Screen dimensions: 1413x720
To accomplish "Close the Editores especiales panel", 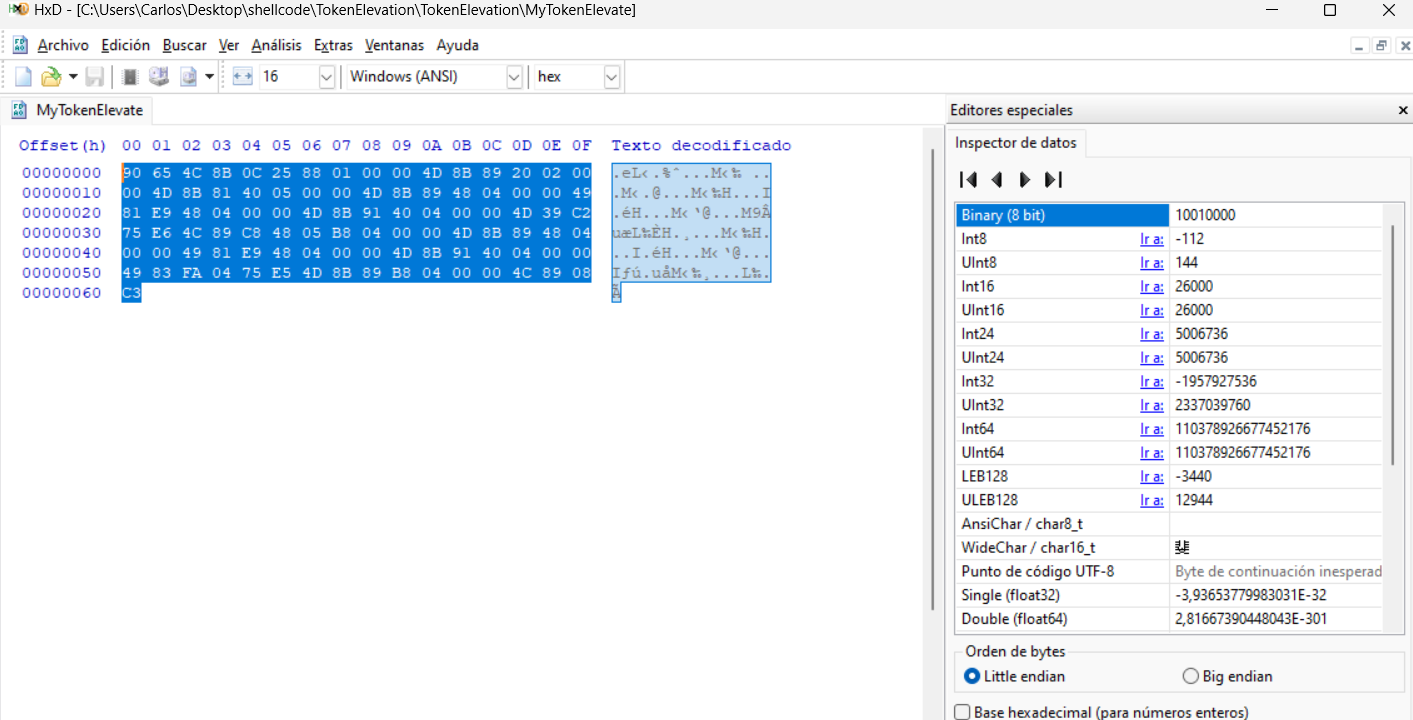I will 1402,111.
